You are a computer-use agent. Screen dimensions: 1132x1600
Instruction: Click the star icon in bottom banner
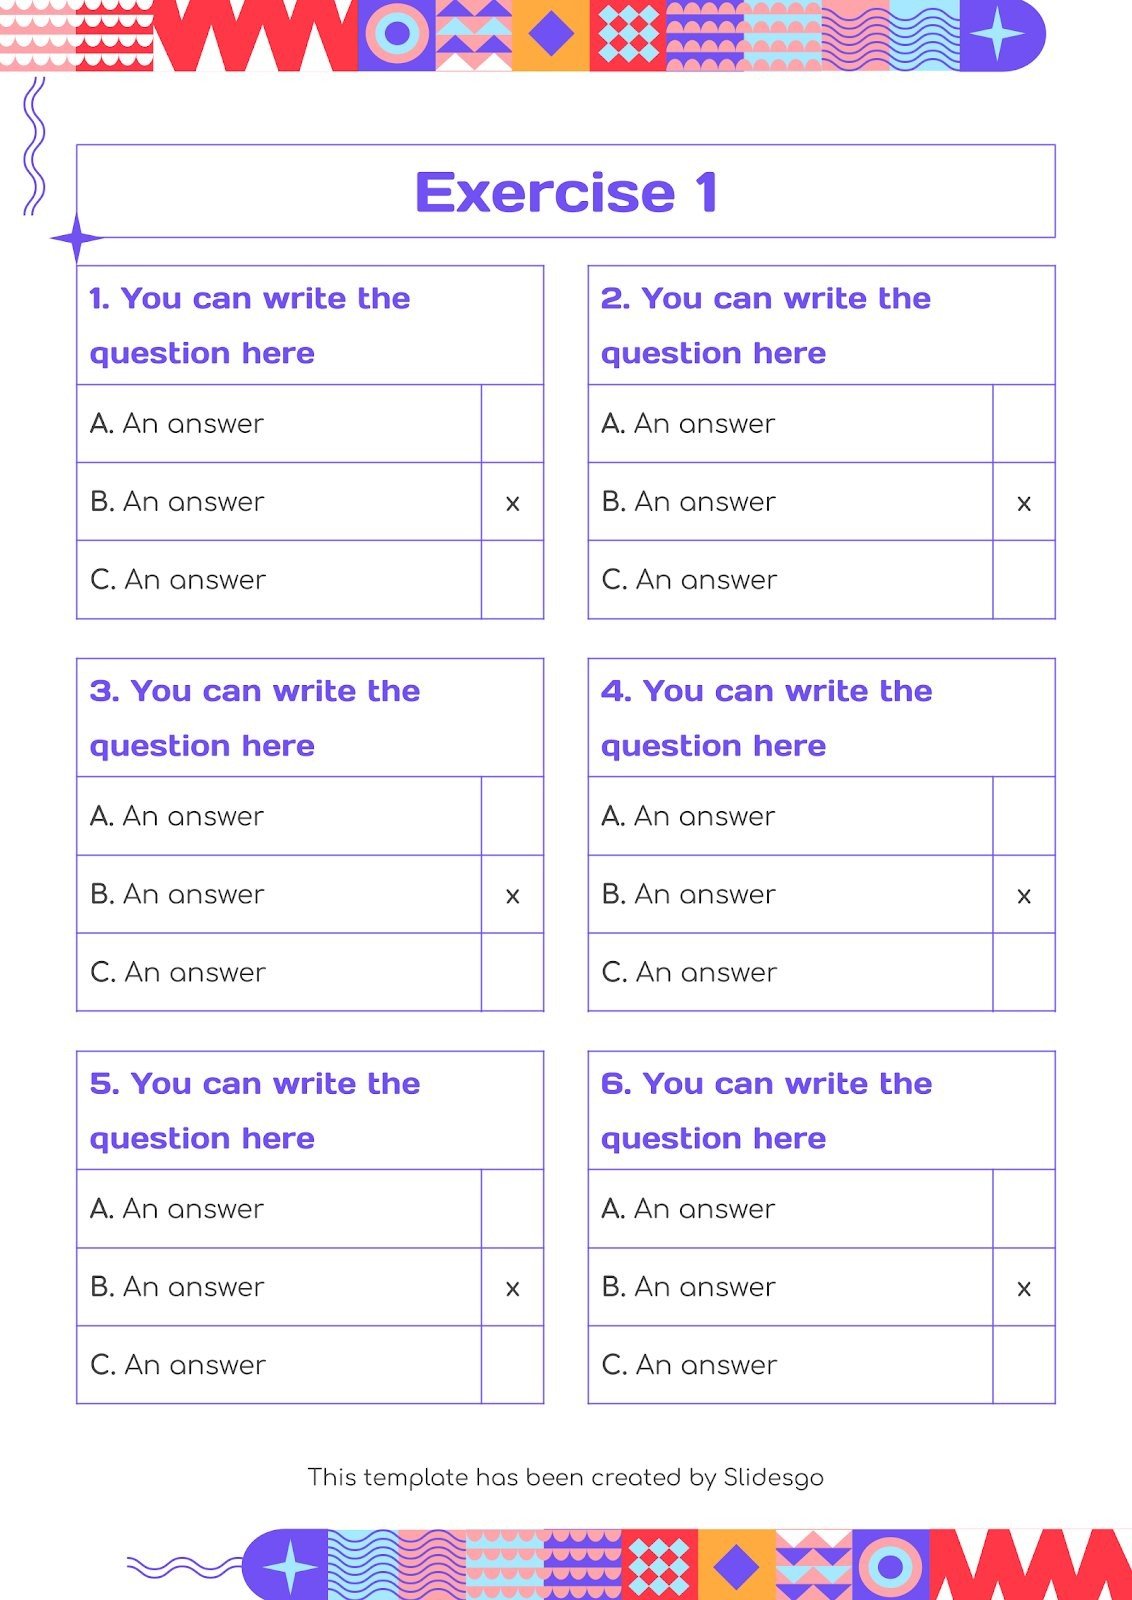click(x=290, y=1566)
